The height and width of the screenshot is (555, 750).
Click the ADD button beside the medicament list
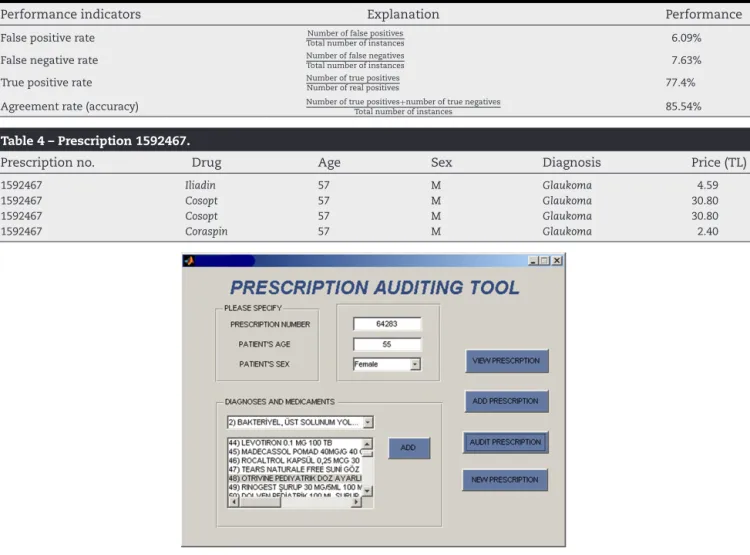(409, 448)
